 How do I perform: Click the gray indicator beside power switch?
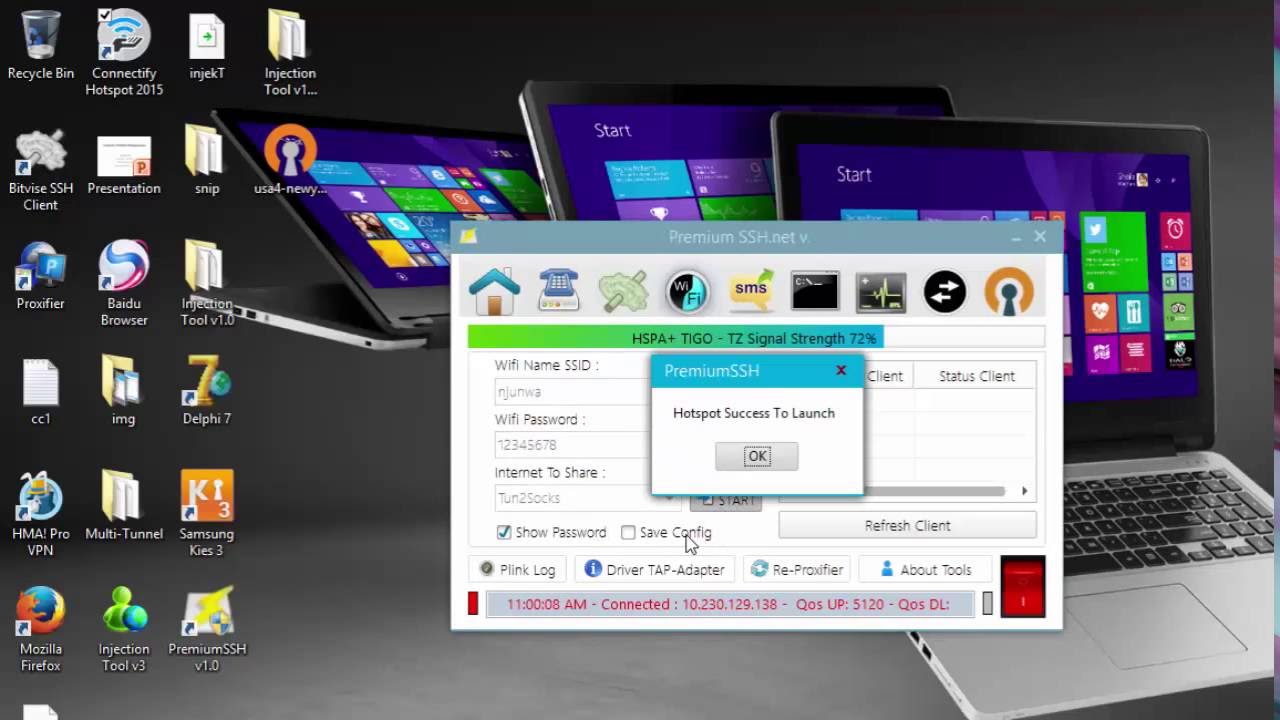(x=987, y=603)
